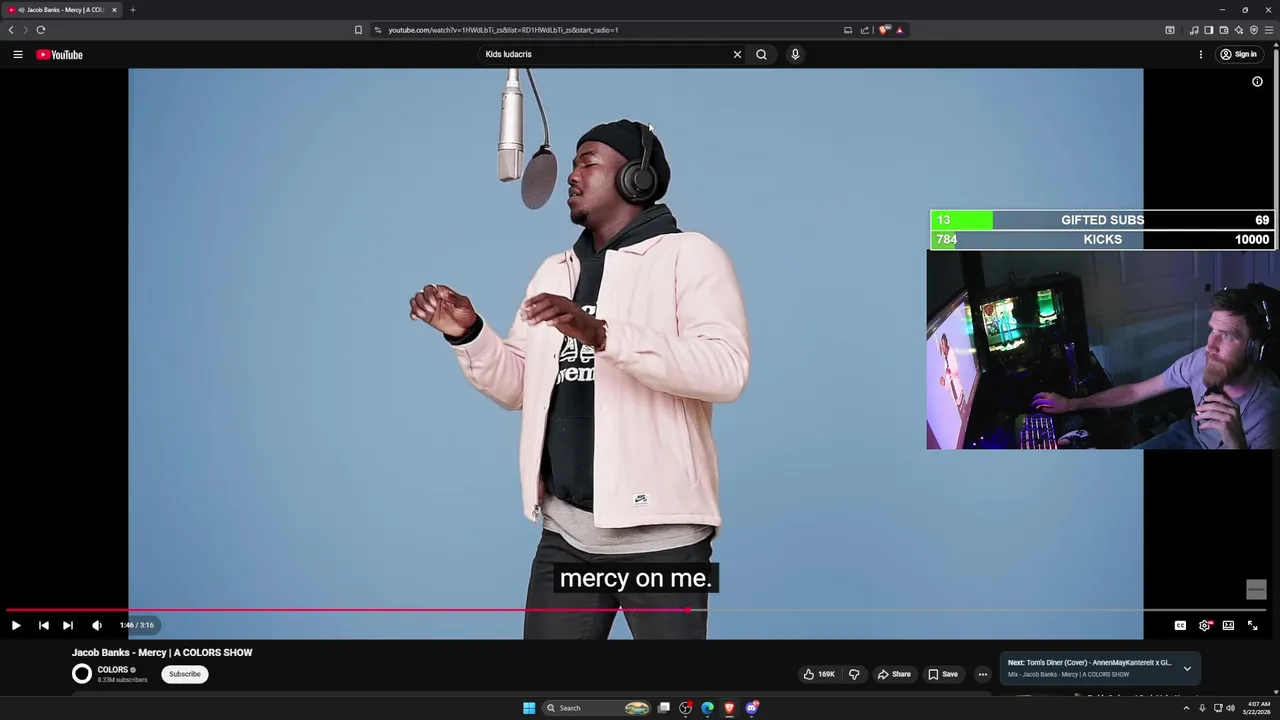The height and width of the screenshot is (720, 1280).
Task: Click the share page icon in address bar
Action: tap(865, 30)
